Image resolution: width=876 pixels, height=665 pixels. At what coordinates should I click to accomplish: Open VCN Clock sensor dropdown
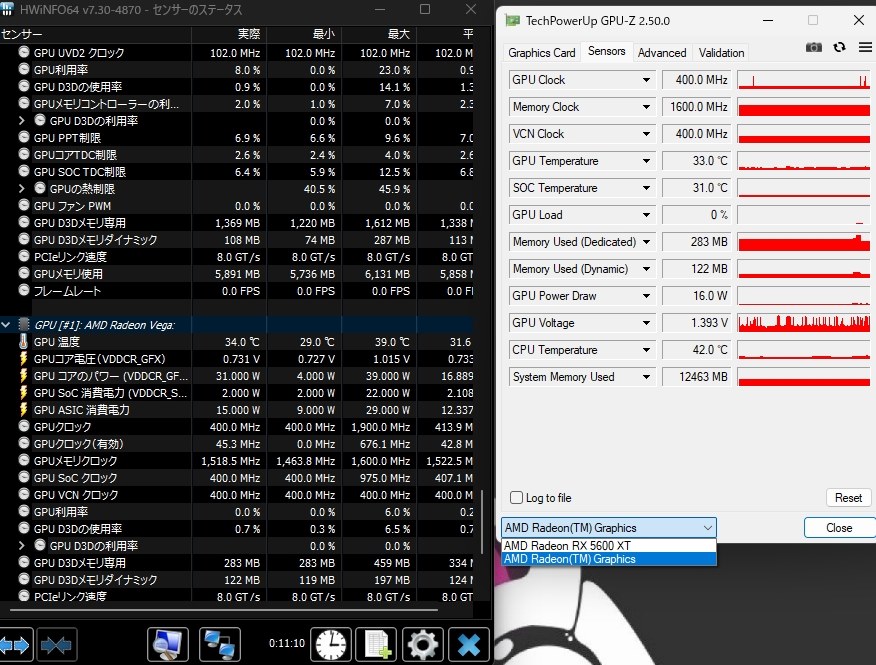click(x=646, y=134)
